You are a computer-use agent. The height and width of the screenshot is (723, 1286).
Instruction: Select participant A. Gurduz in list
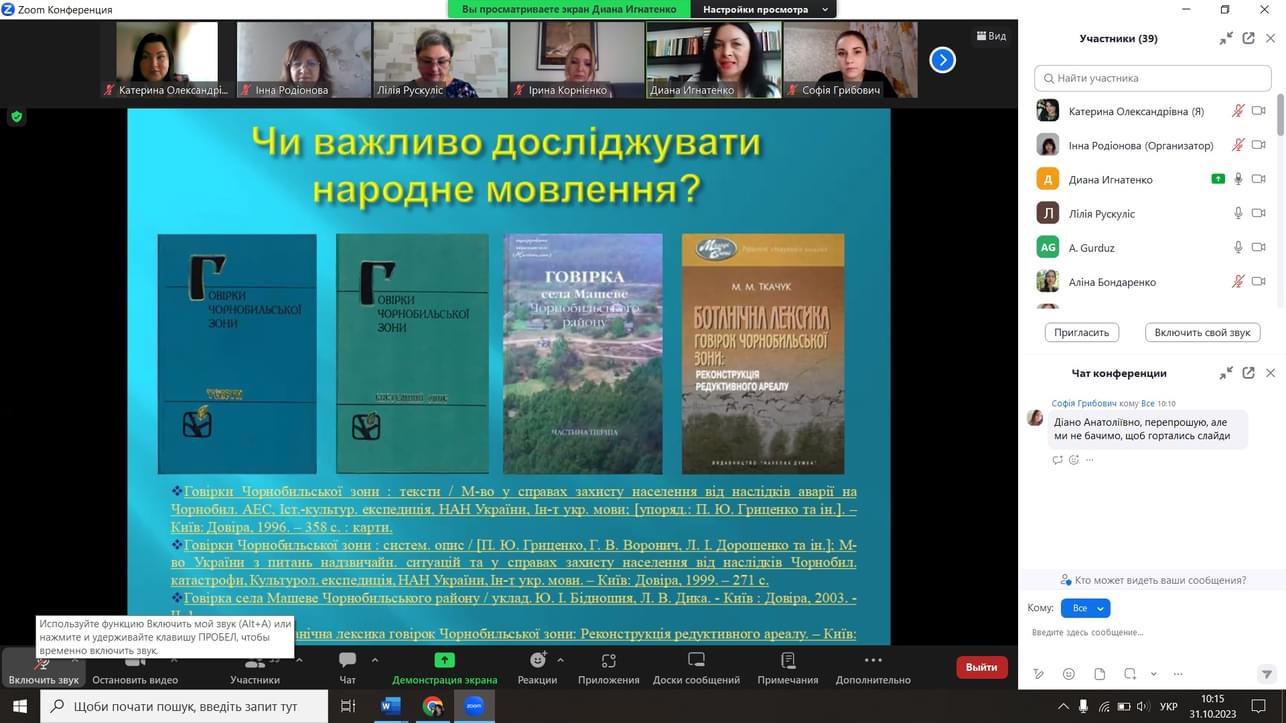tap(1153, 247)
